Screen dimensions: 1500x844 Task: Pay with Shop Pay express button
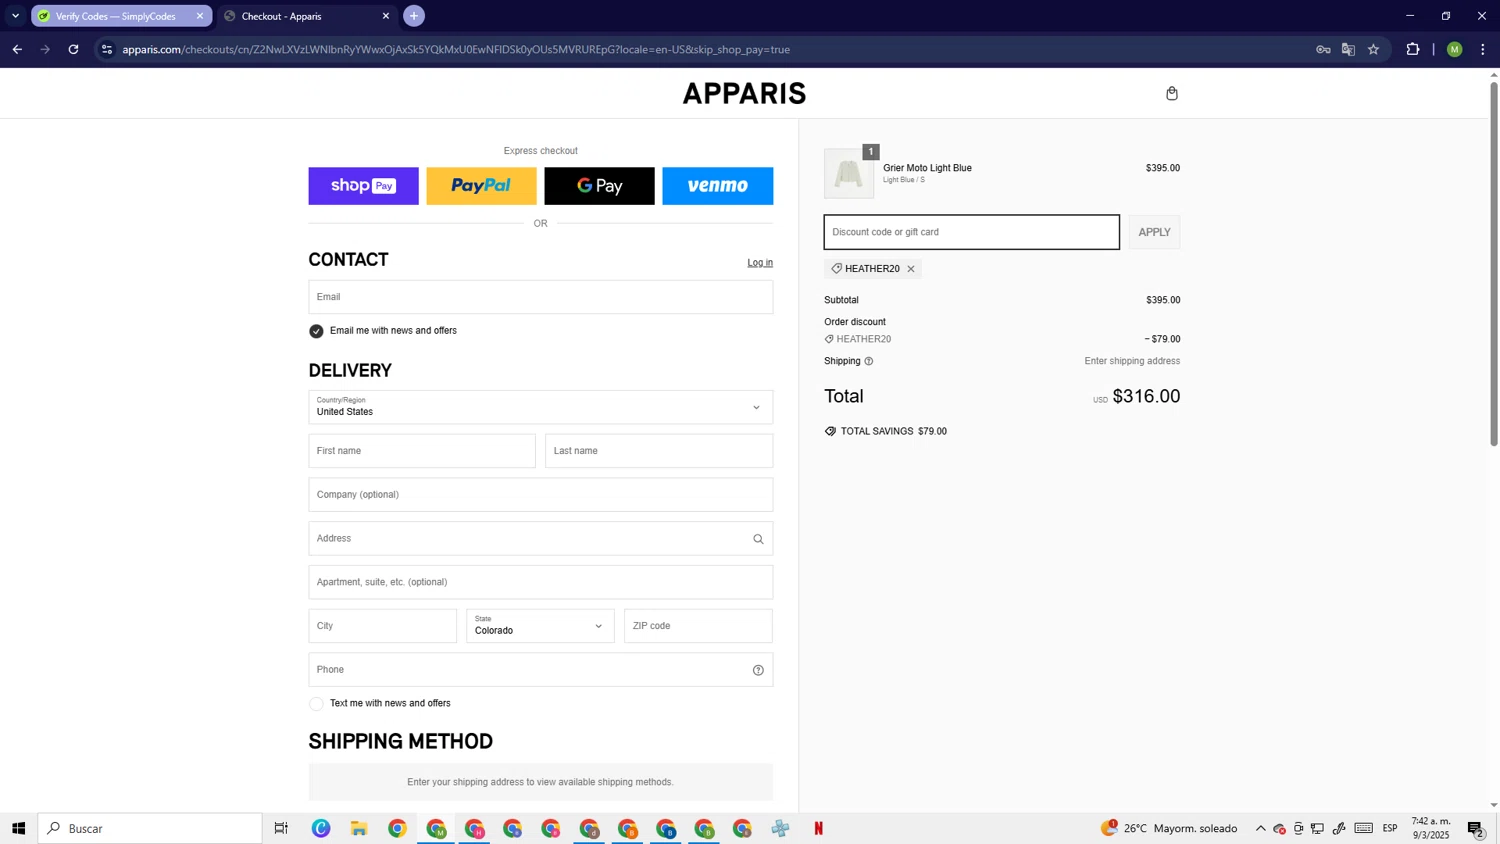point(363,186)
